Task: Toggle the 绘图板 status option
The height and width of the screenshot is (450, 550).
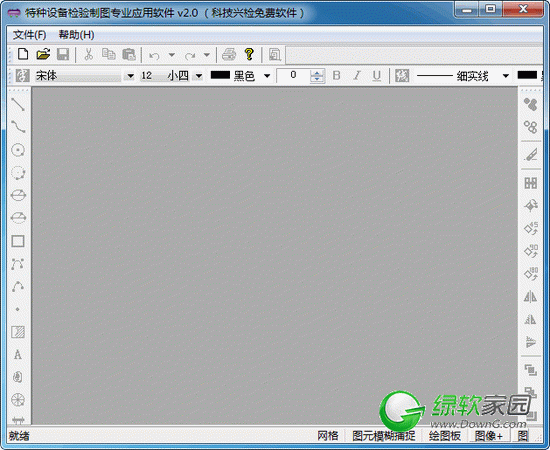Action: coord(444,436)
